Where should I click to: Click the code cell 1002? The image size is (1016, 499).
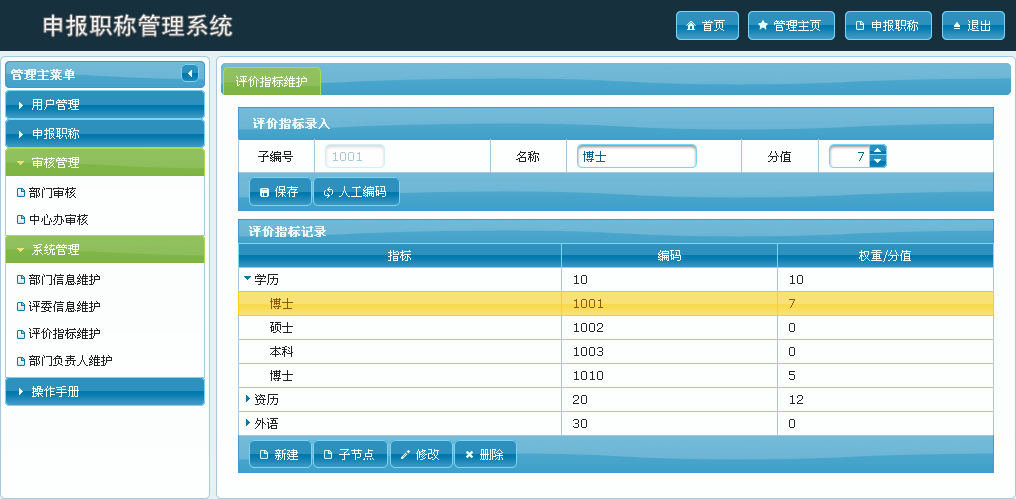click(x=669, y=327)
